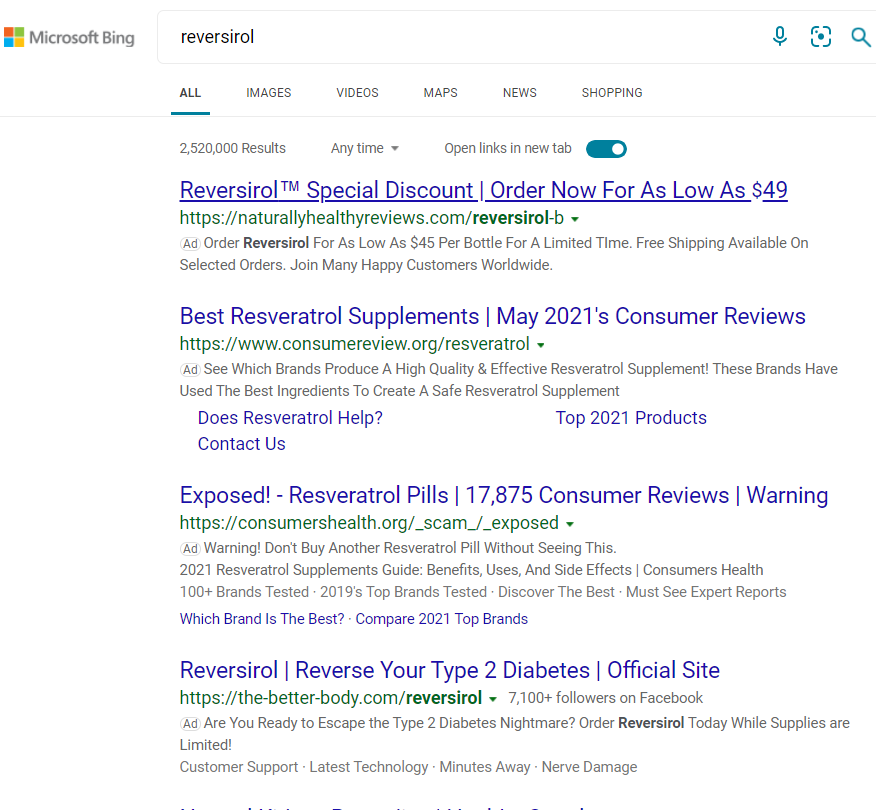Open Contact Us sitelink
The image size is (876, 810).
241,444
